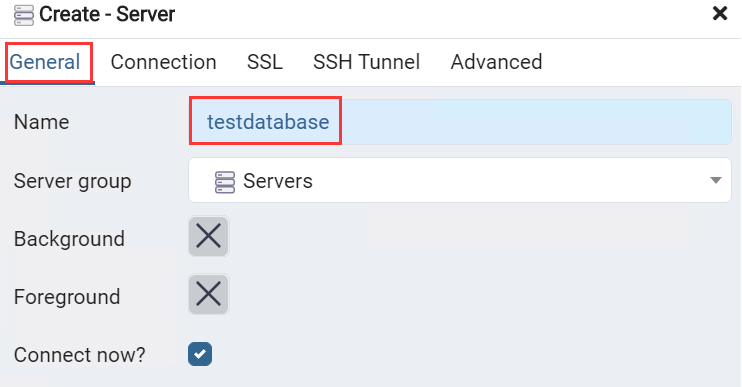Expand Server group using the dropdown arrow
The height and width of the screenshot is (387, 742).
pyautogui.click(x=716, y=180)
